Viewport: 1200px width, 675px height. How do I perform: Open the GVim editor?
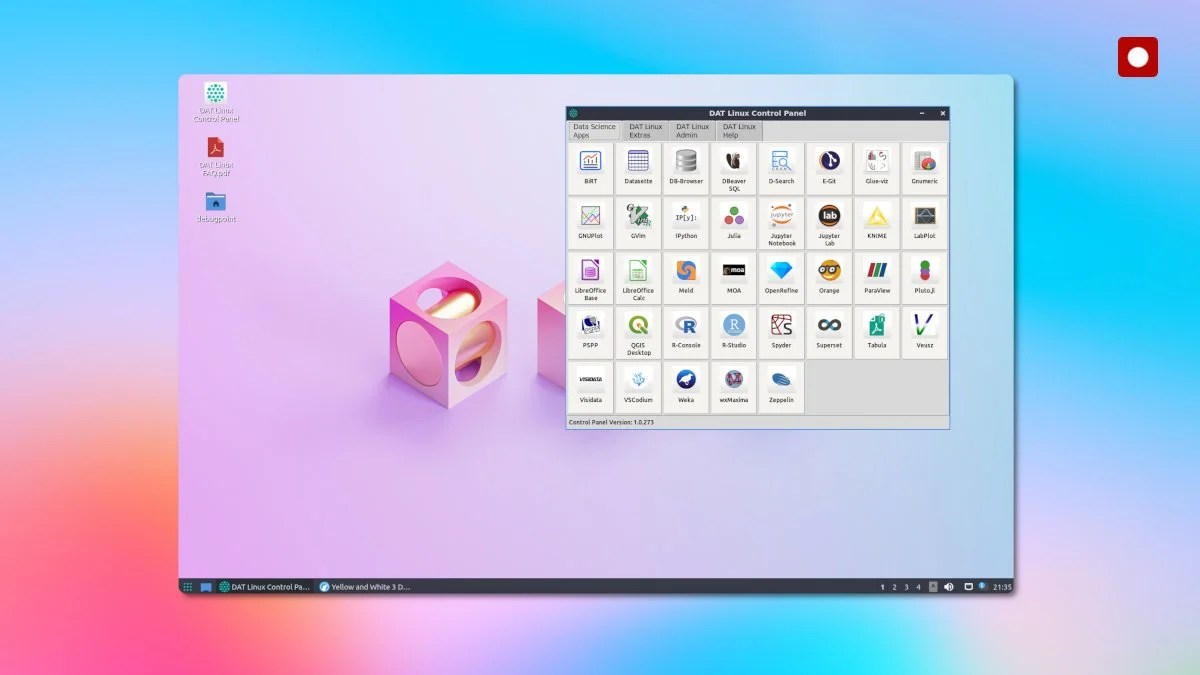[x=638, y=223]
